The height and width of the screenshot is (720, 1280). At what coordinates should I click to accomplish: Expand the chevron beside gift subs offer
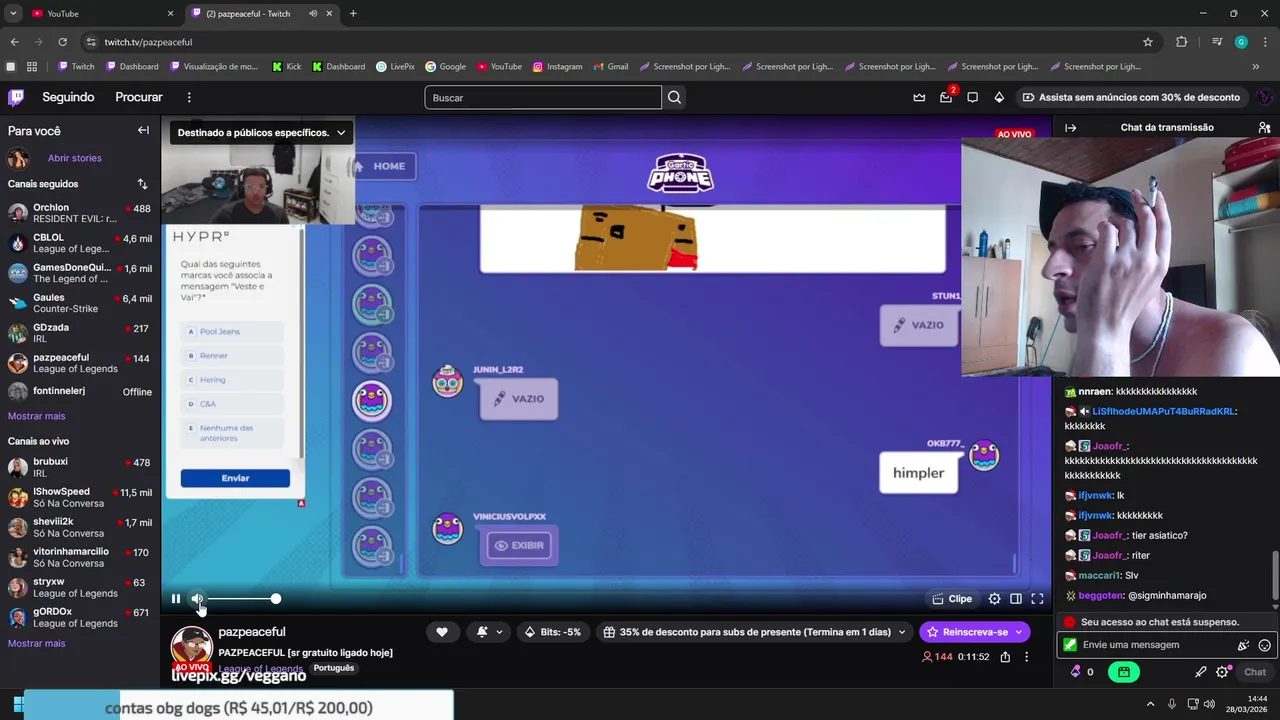coord(902,632)
